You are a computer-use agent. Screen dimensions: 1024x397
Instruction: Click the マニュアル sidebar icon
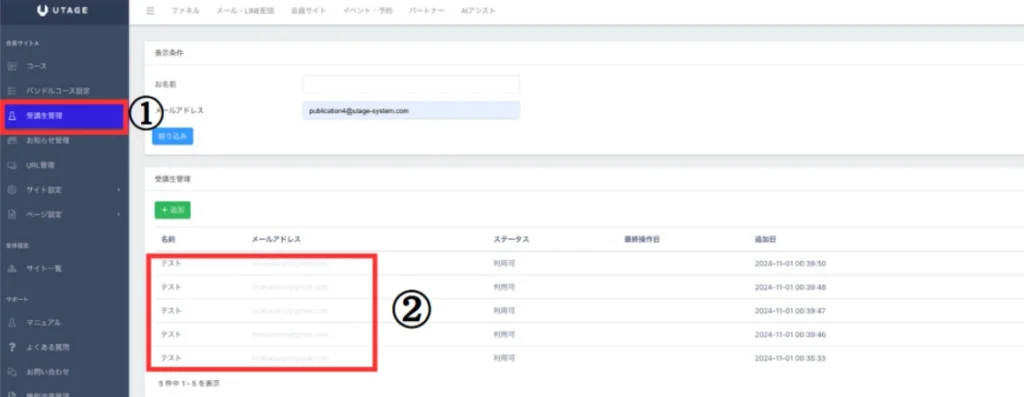[x=12, y=323]
